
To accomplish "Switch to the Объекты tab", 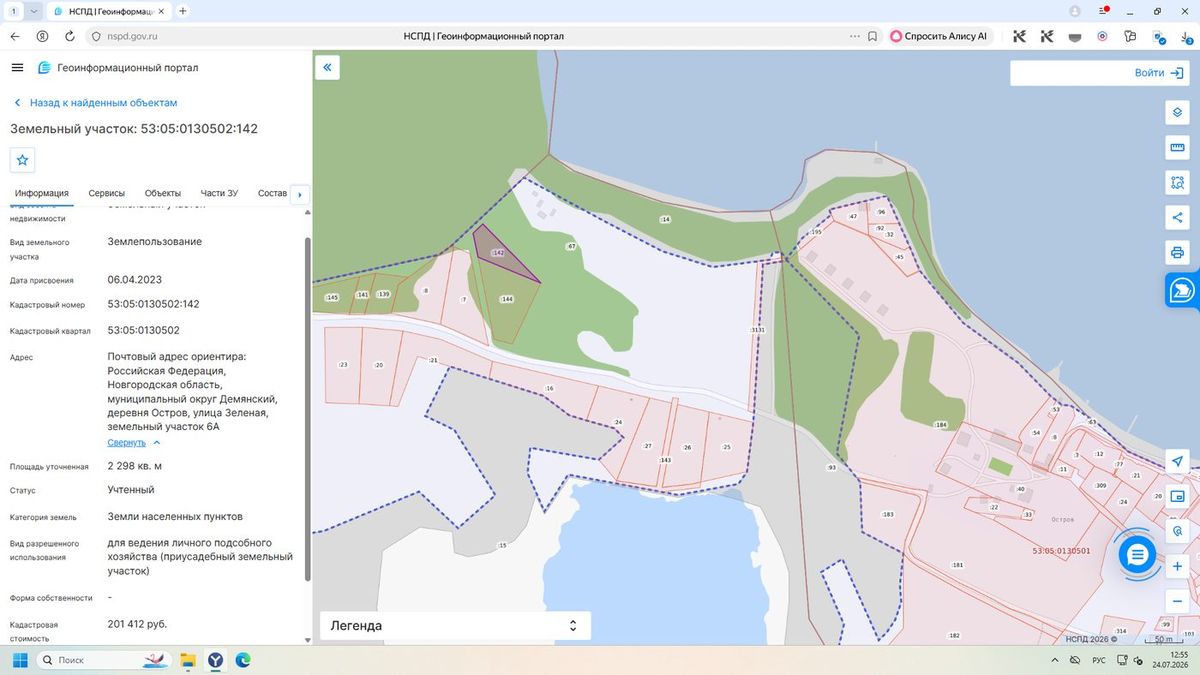I will click(163, 193).
